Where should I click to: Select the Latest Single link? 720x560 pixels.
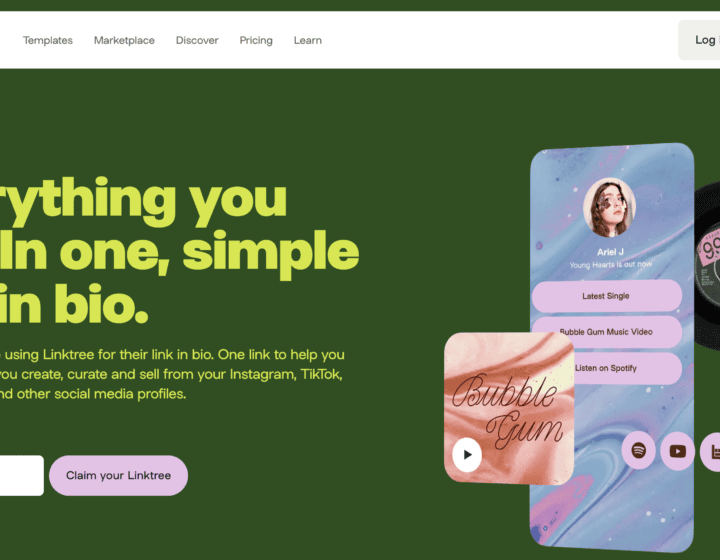[606, 296]
